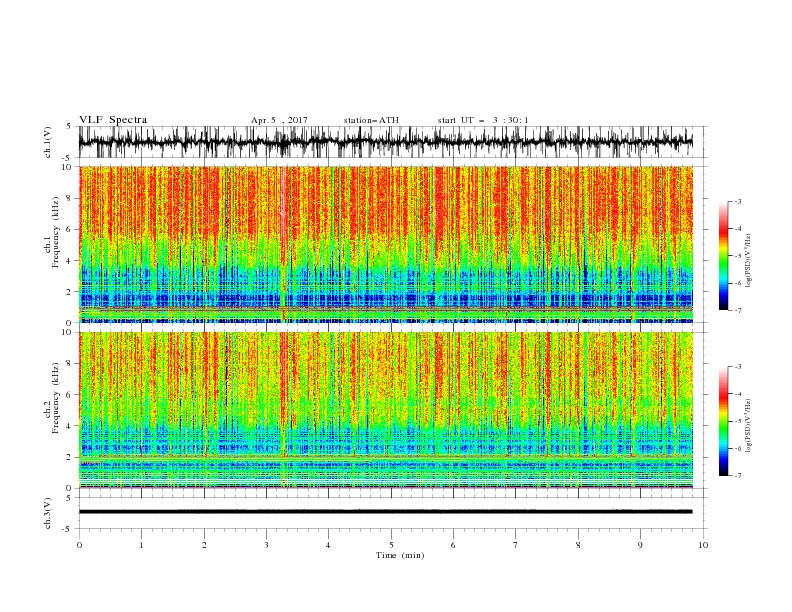The width and height of the screenshot is (792, 612).
Task: Click the ch.2 color bar "log(PSD)(V²/Hz)" label
Action: (x=749, y=425)
